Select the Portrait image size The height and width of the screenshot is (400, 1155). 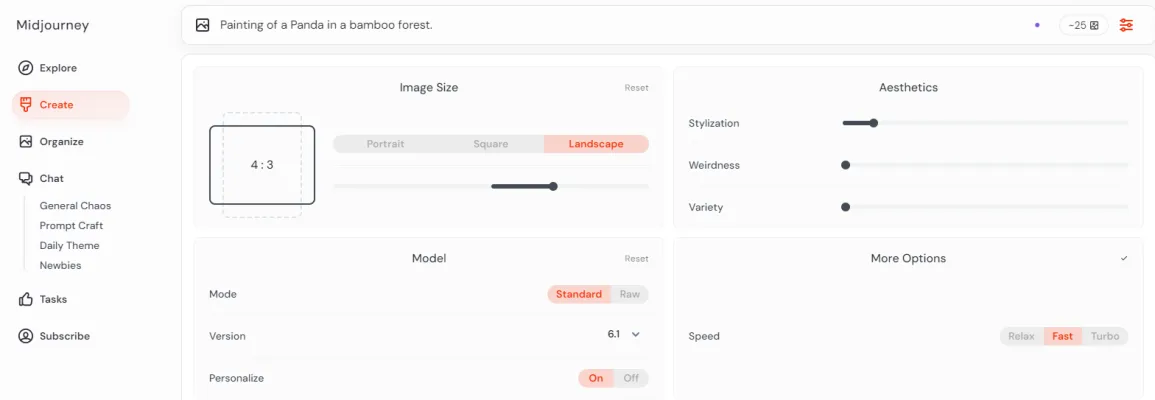click(x=385, y=144)
